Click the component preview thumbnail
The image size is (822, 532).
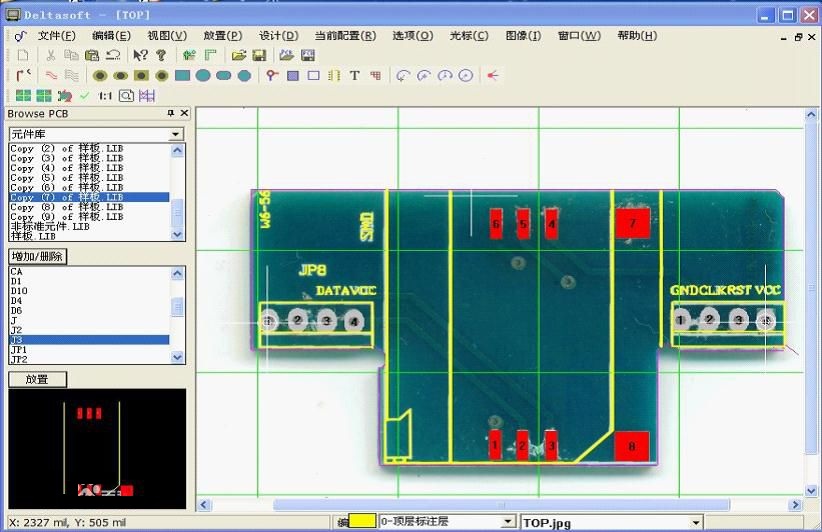coord(97,449)
